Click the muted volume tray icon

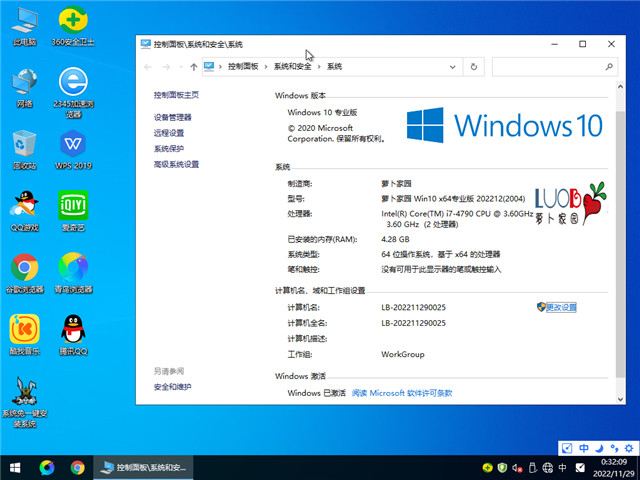517,468
